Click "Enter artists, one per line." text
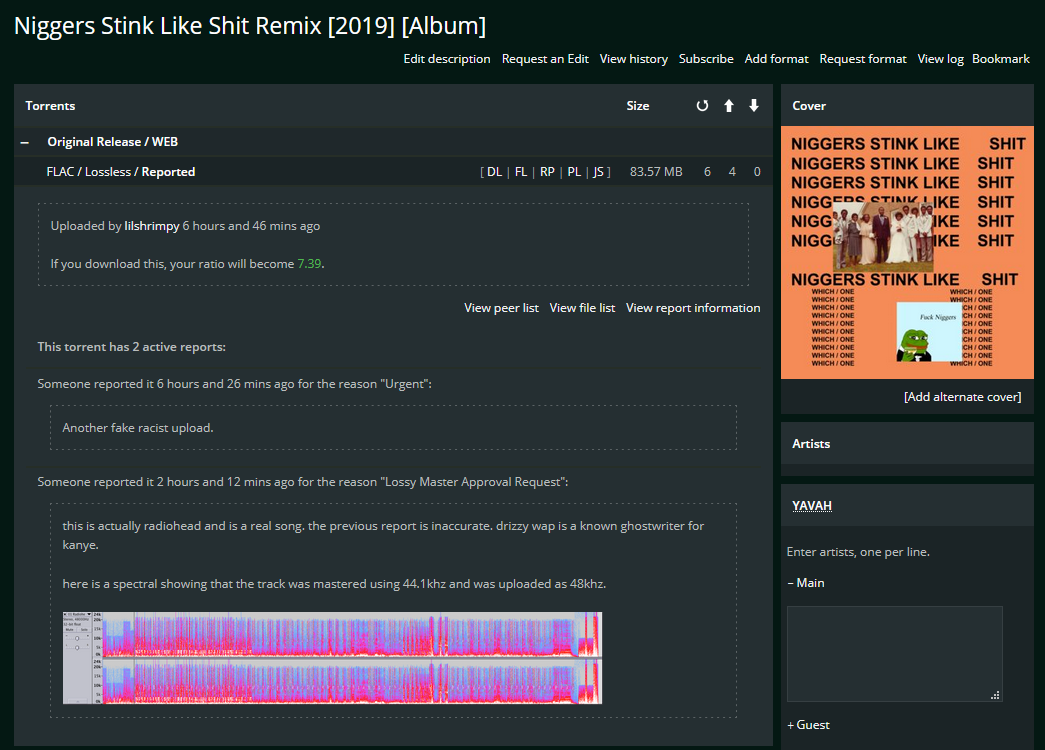 [858, 552]
